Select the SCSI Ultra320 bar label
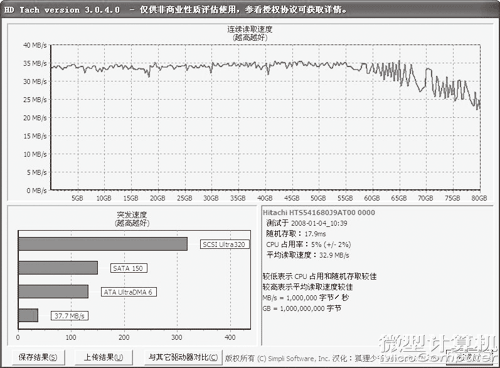Viewport: 500px width, 368px height. point(224,244)
